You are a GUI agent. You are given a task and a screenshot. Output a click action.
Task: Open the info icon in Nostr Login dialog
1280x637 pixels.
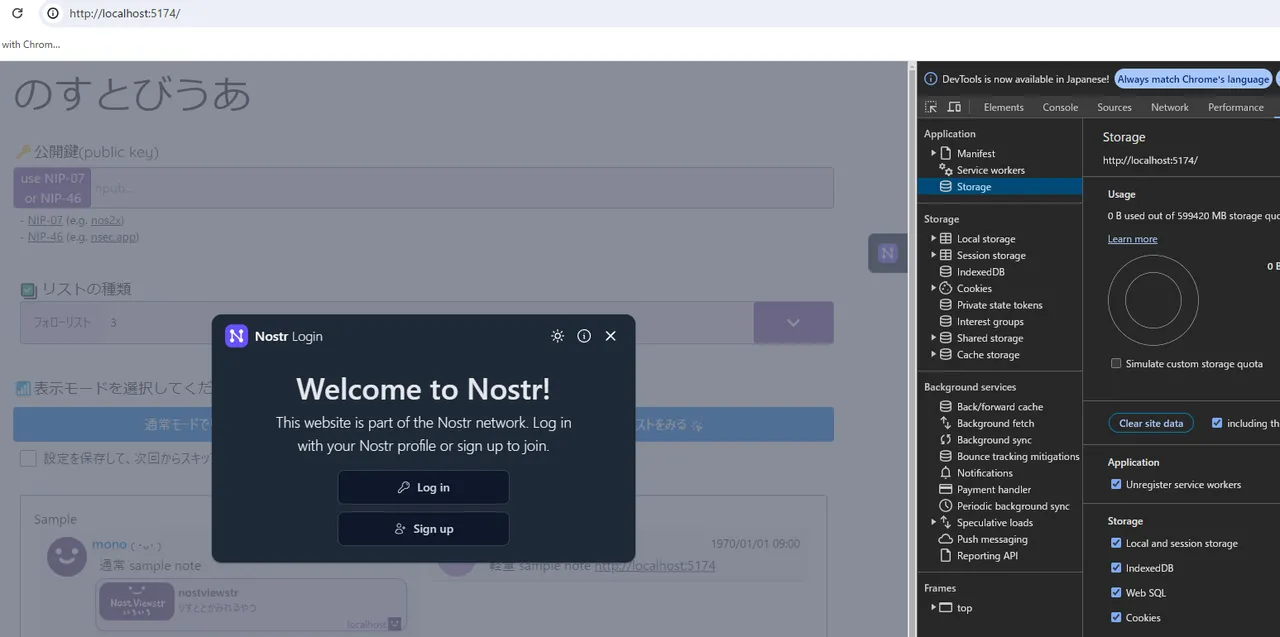(x=584, y=336)
